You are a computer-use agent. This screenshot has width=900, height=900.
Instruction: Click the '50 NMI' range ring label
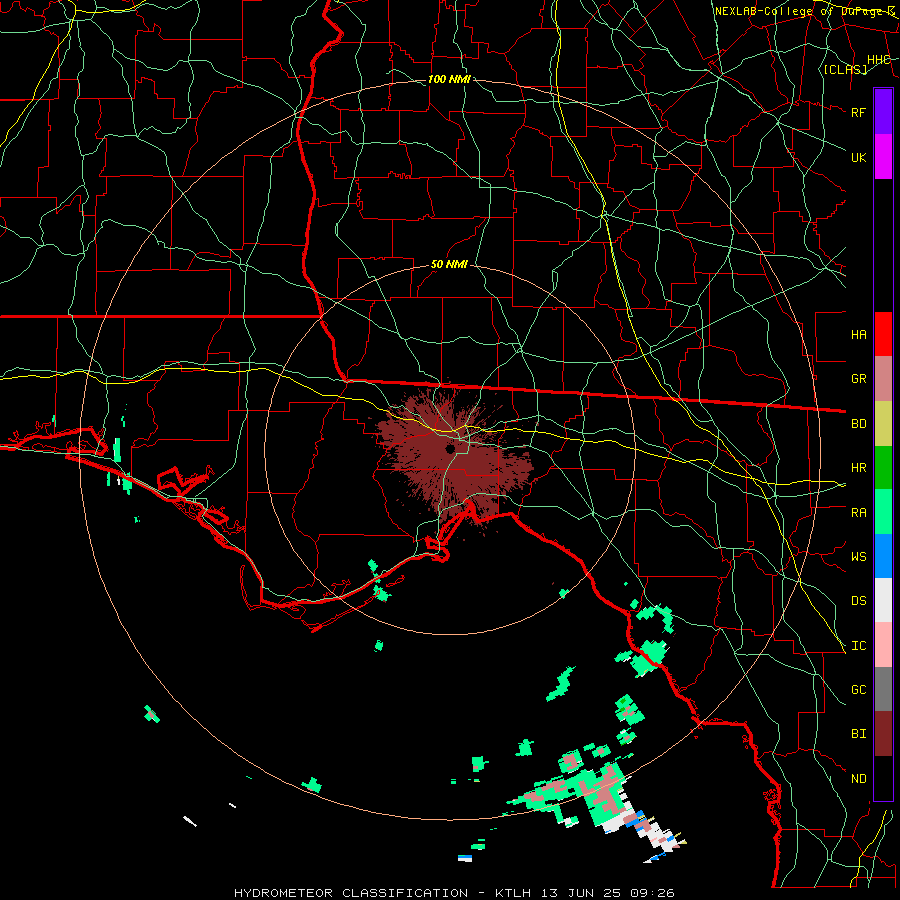[449, 264]
